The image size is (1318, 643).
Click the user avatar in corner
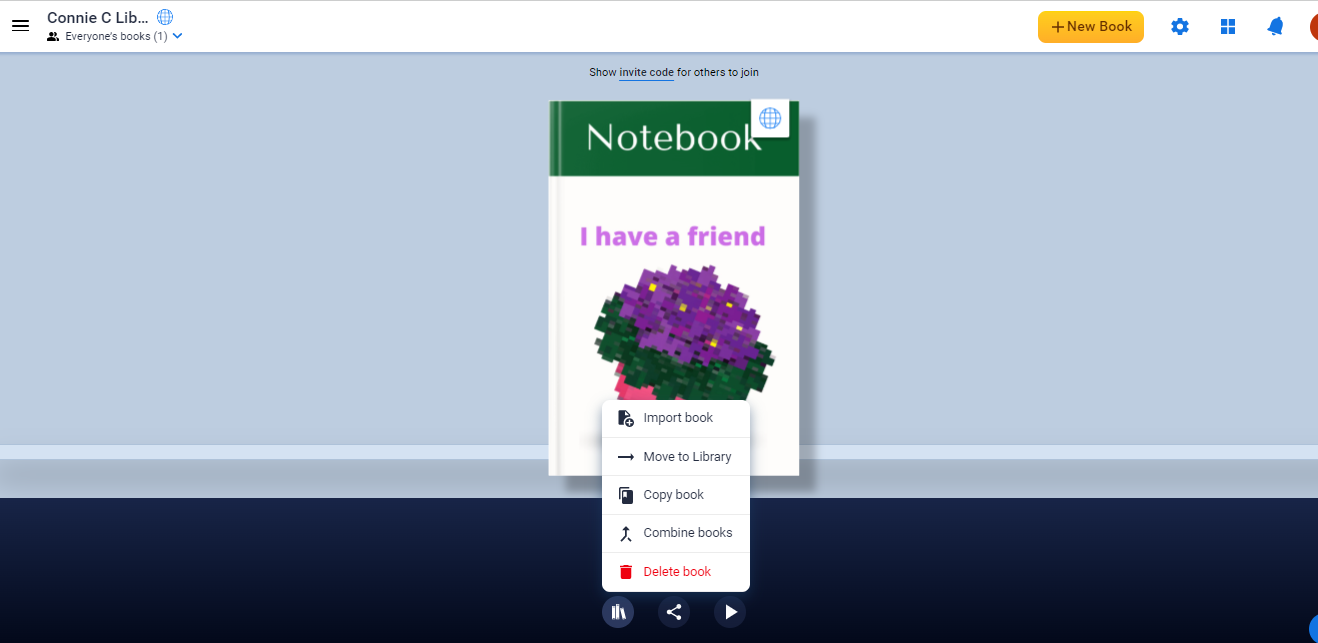1313,27
